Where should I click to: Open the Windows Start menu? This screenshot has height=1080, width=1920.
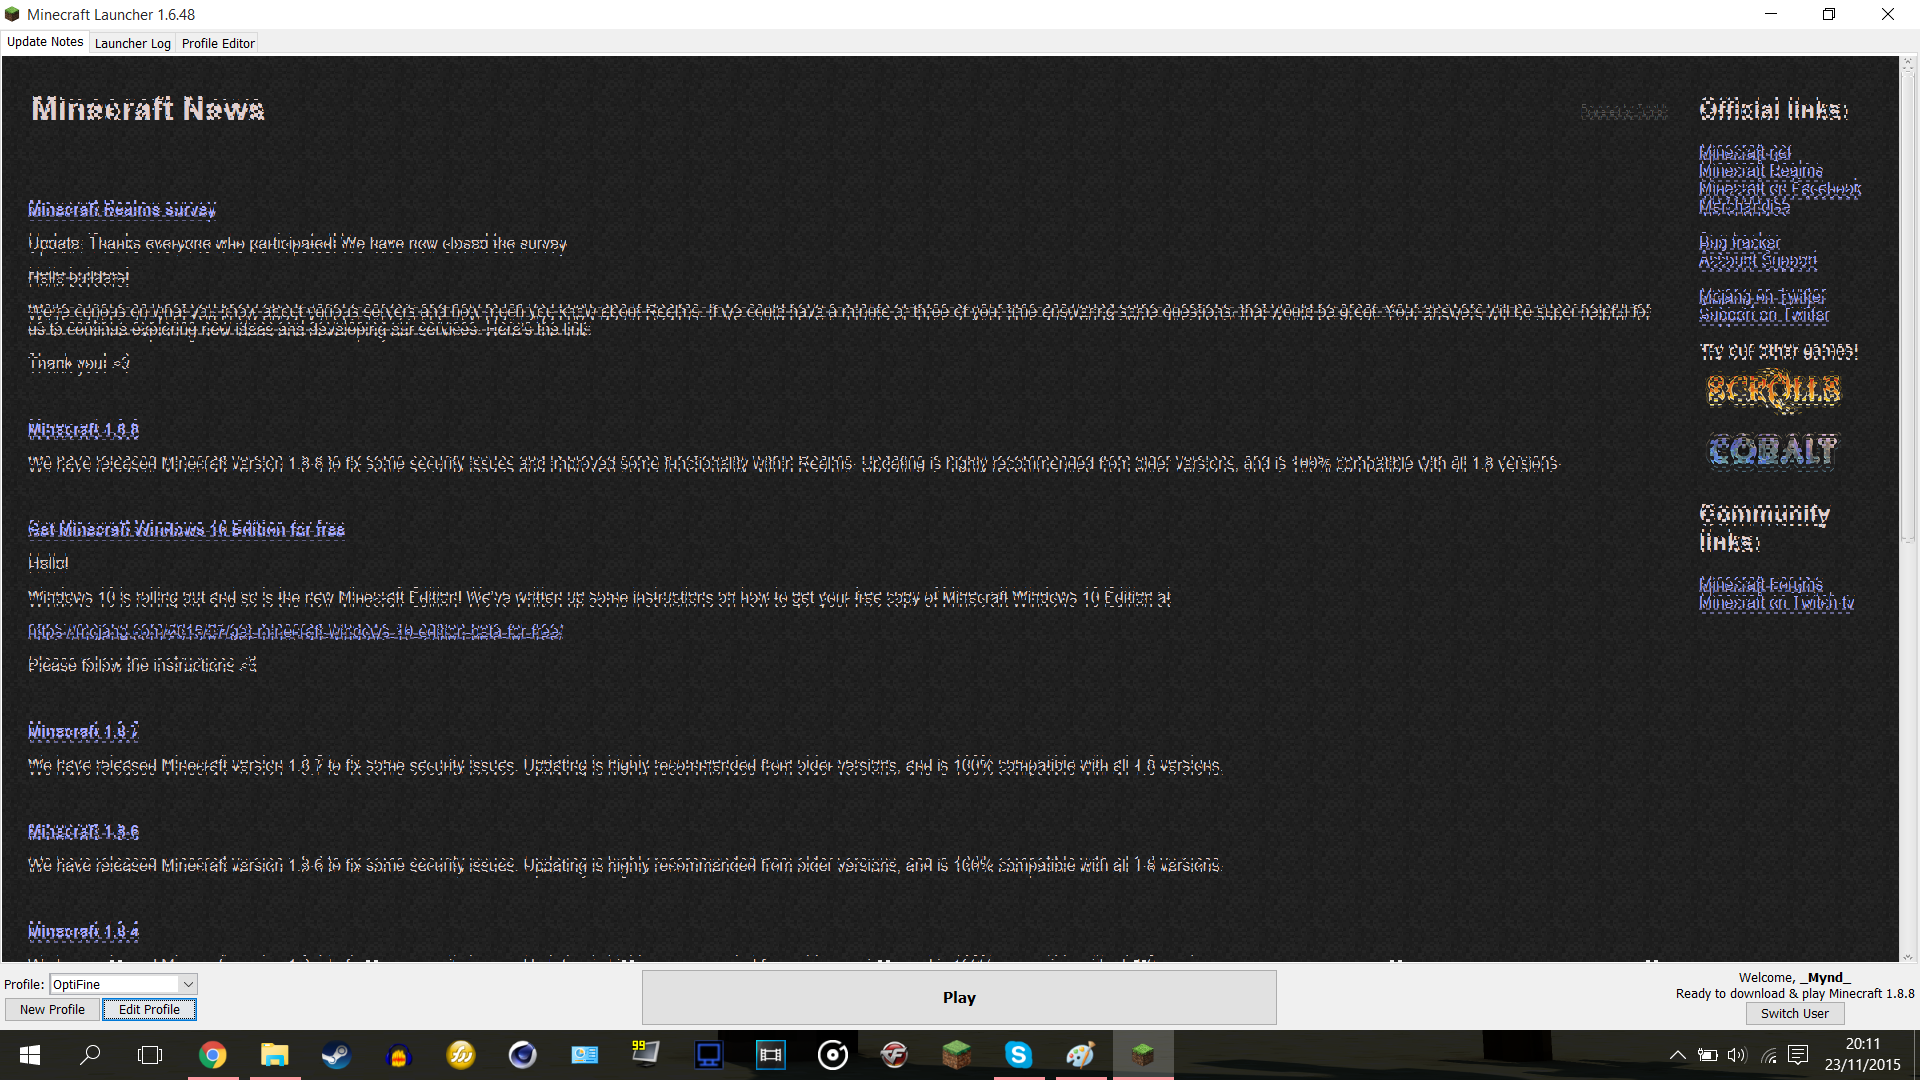tap(30, 1055)
